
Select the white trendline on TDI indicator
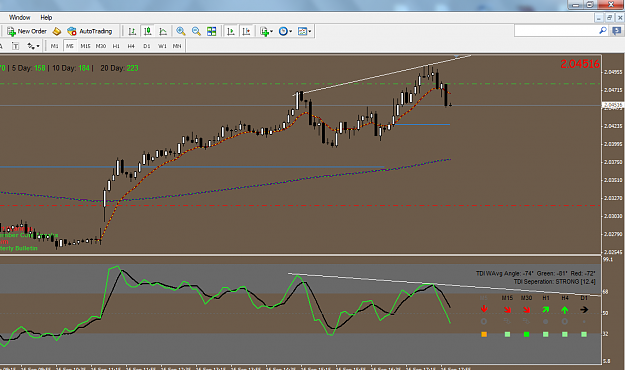point(444,285)
